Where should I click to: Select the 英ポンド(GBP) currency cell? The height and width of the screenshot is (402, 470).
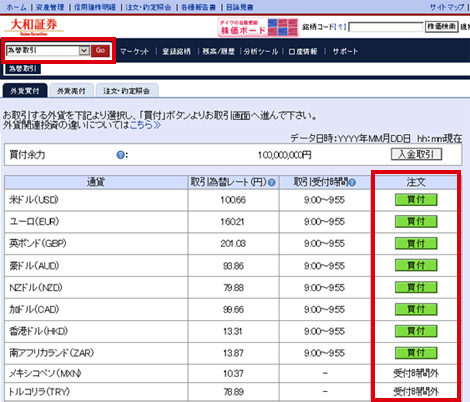click(96, 244)
